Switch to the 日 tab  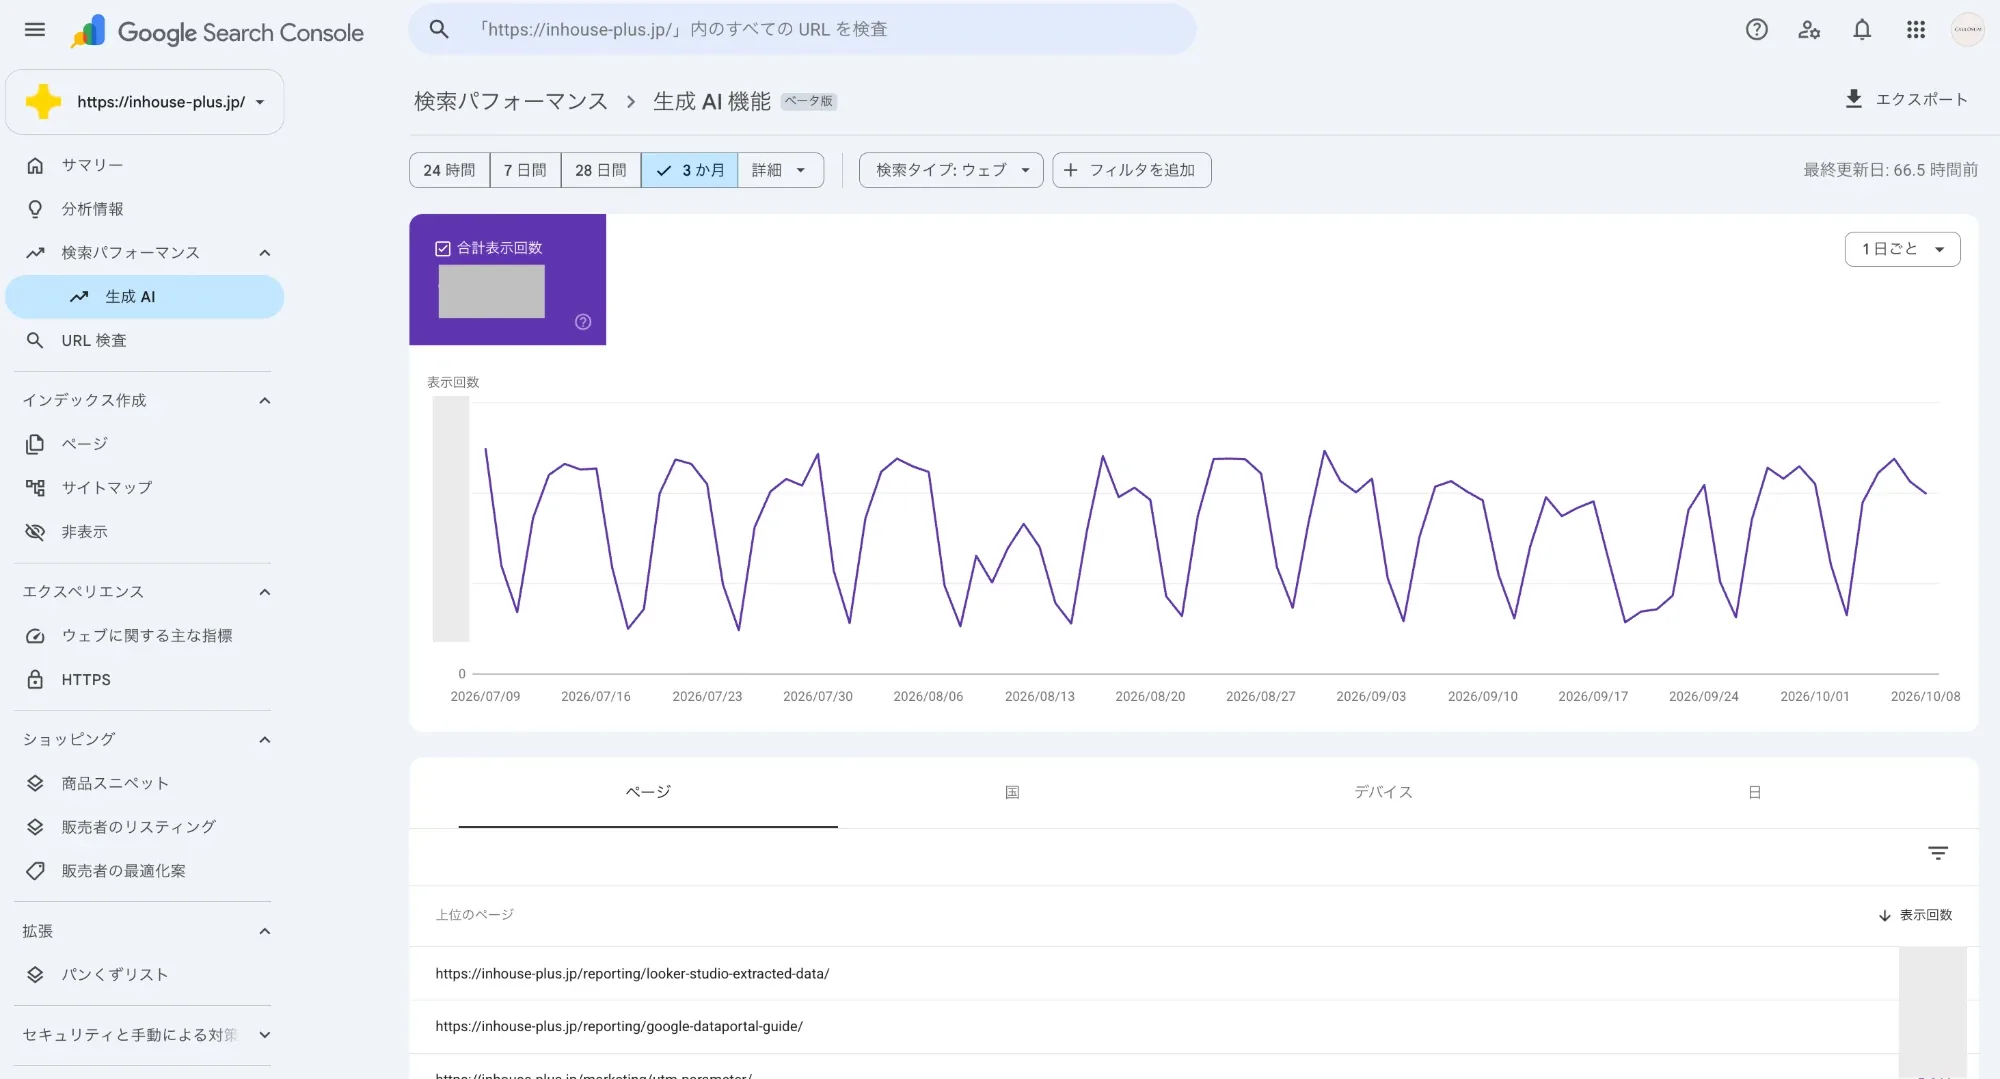(x=1754, y=792)
